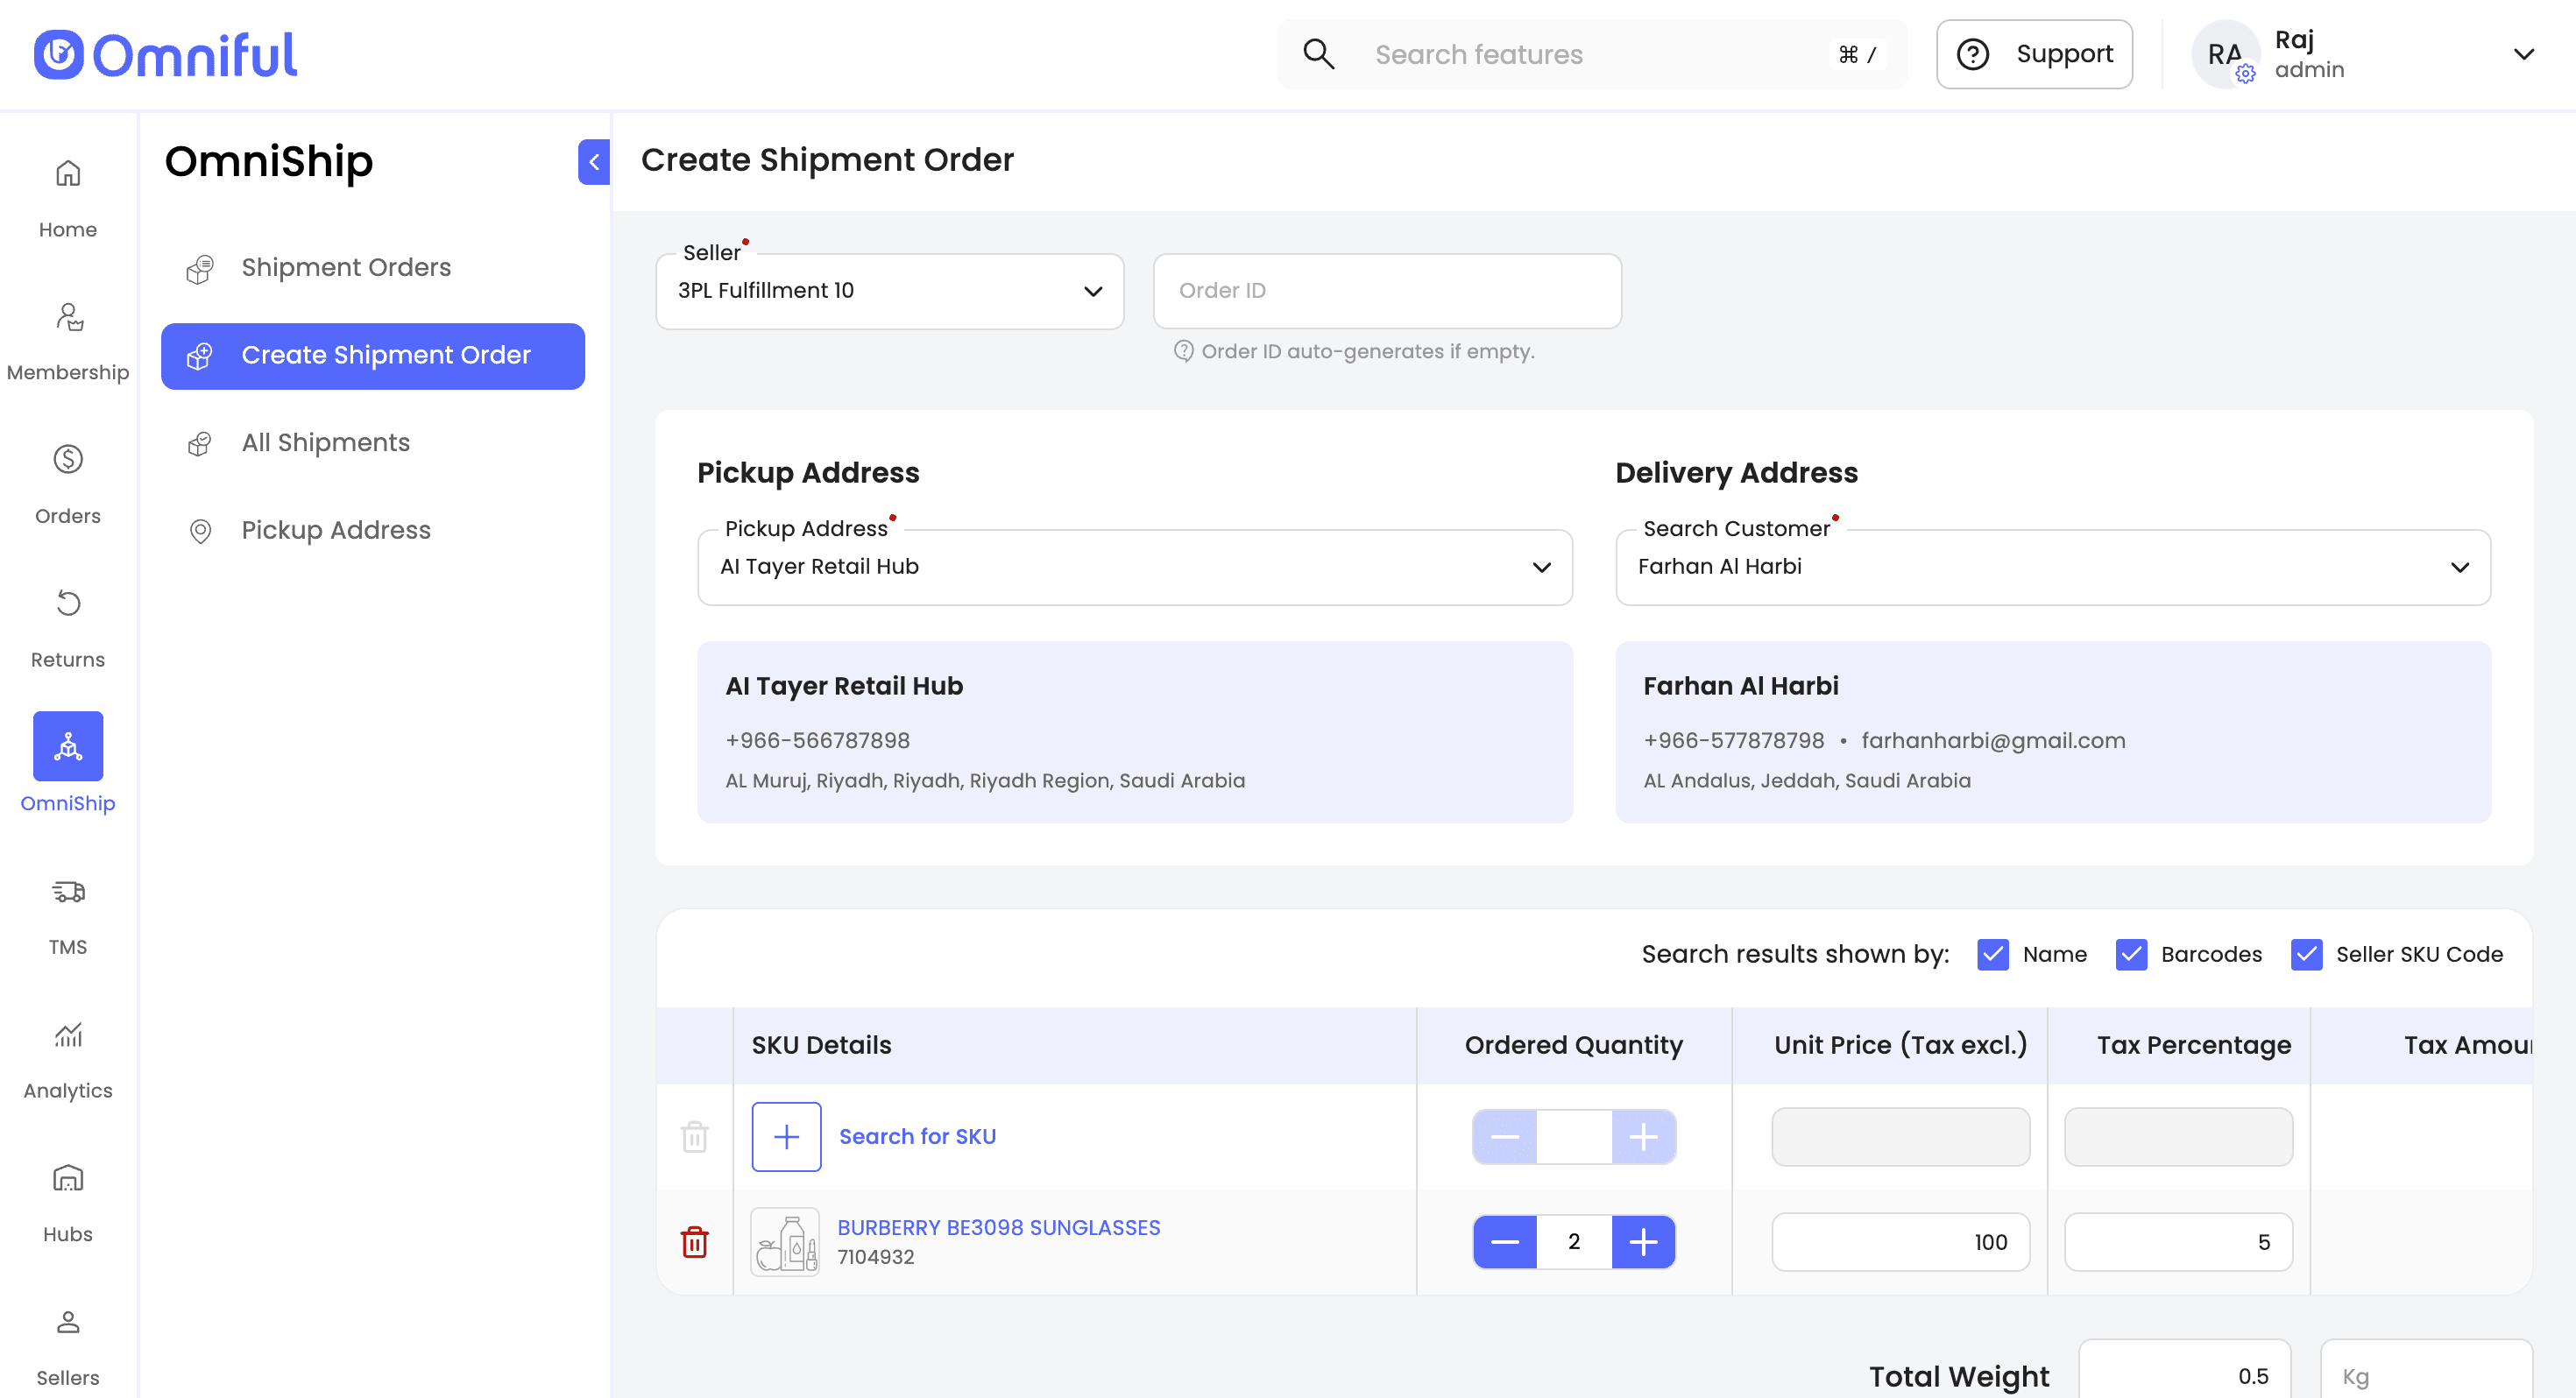This screenshot has width=2576, height=1398.
Task: Toggle the Barcodes checkbox
Action: pos(2130,954)
